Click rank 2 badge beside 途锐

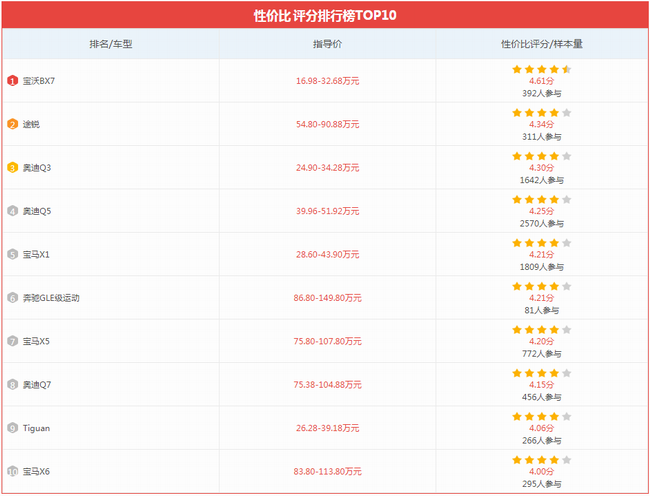click(x=12, y=124)
